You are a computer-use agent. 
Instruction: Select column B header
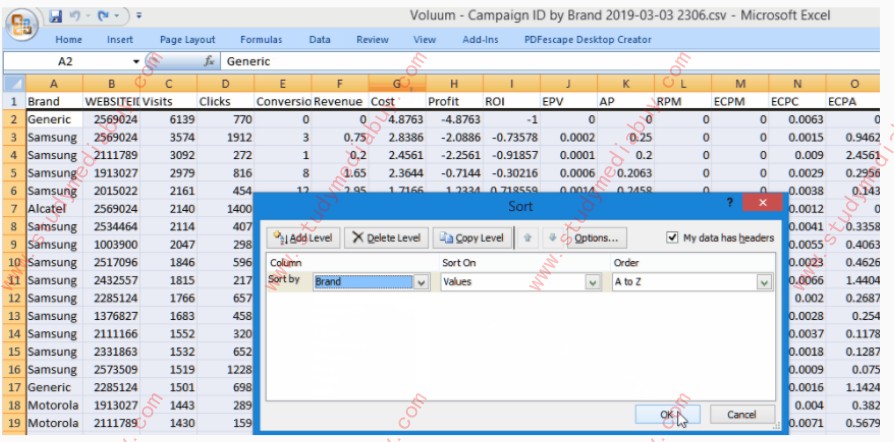pos(111,84)
